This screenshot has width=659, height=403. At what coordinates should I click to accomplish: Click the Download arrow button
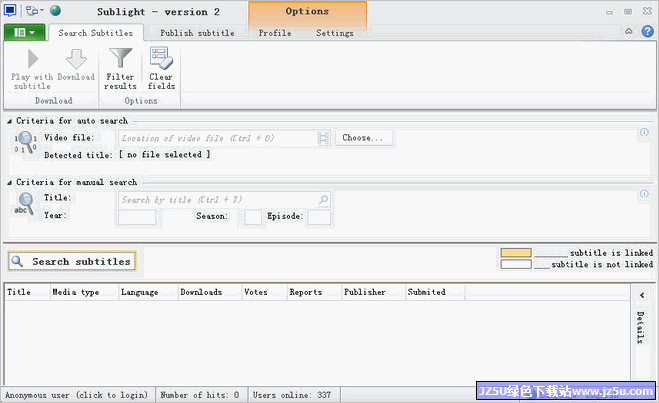click(76, 65)
